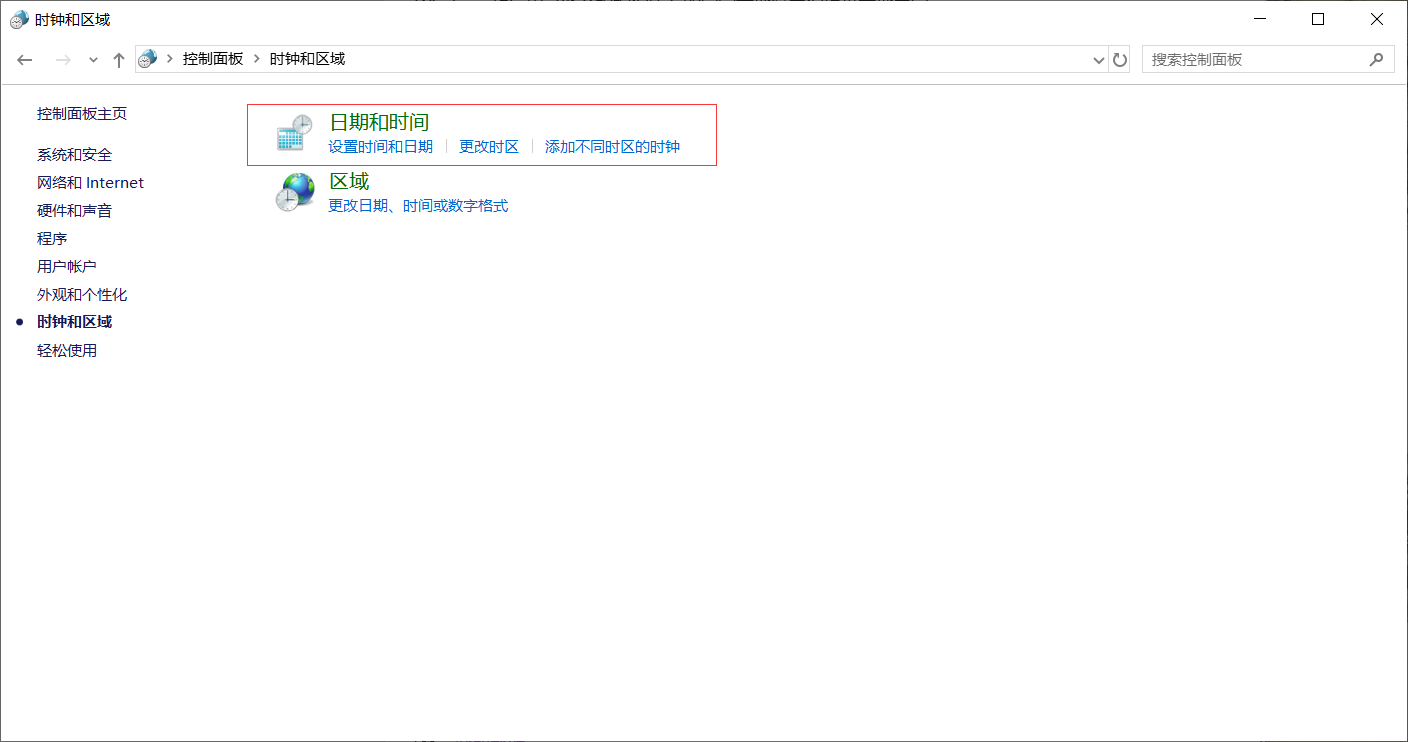Minimize the 时钟和区域 window
Image resolution: width=1408 pixels, height=742 pixels.
pos(1261,19)
